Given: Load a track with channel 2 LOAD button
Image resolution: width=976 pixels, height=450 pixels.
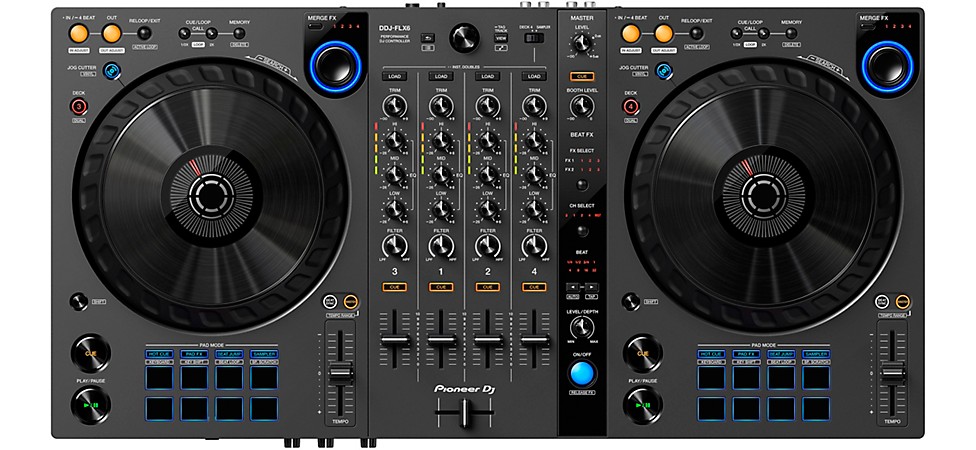Looking at the screenshot, I should [x=488, y=77].
